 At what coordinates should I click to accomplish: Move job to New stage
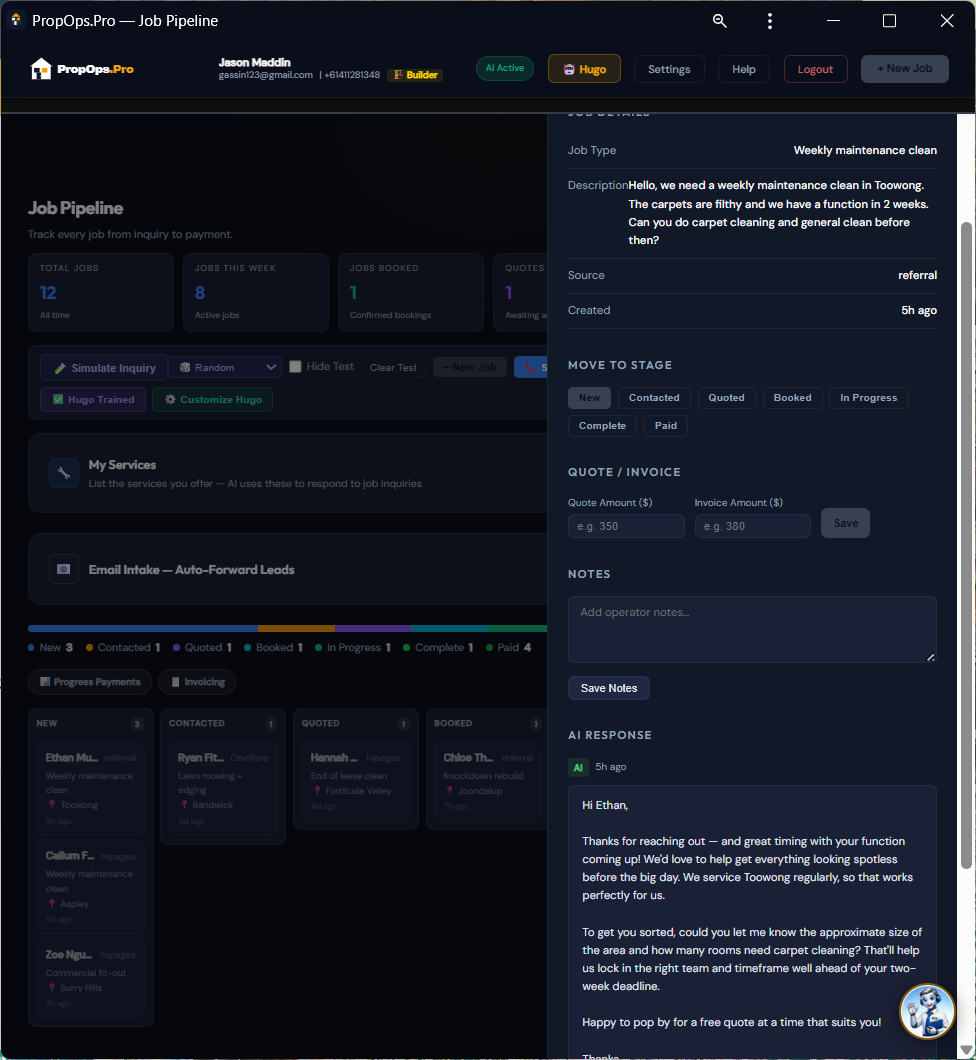589,398
